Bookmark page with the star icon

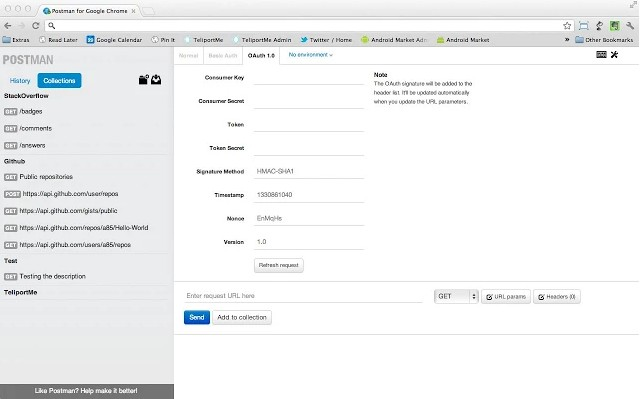[567, 26]
